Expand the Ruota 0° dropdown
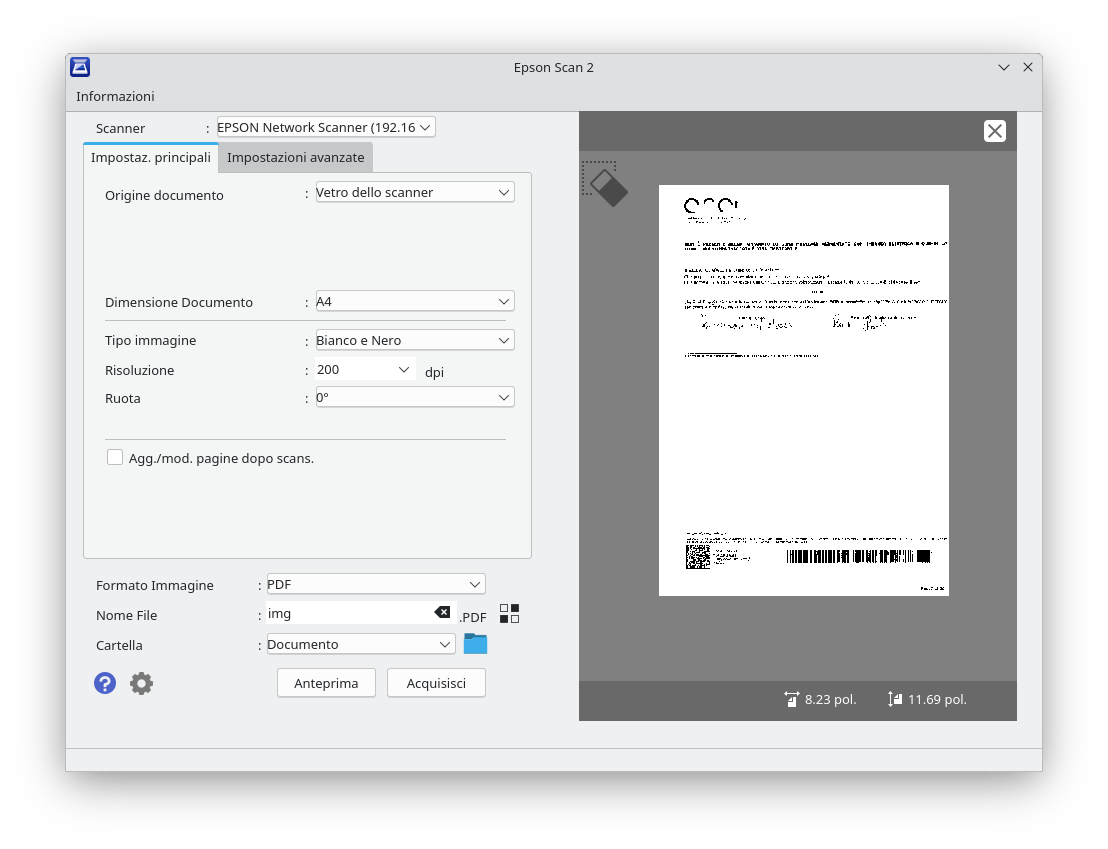Image resolution: width=1108 pixels, height=849 pixels. point(415,397)
